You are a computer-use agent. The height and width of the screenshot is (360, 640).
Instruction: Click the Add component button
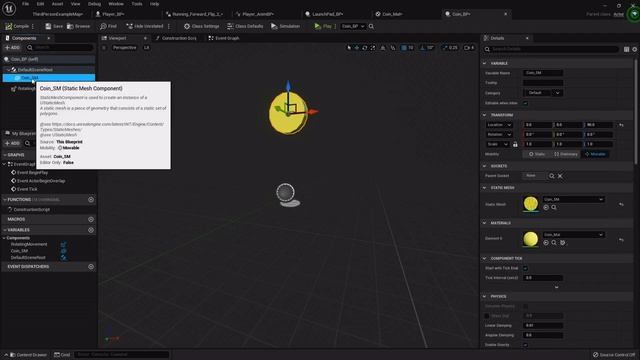point(12,47)
